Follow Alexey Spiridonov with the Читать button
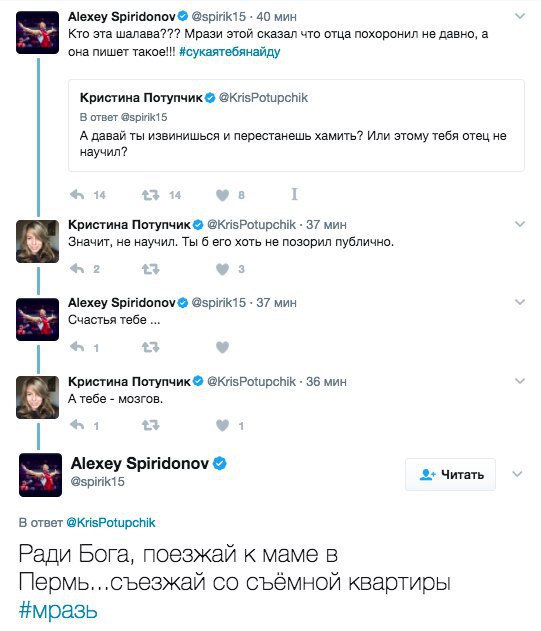Image resolution: width=541 pixels, height=631 pixels. pyautogui.click(x=450, y=474)
